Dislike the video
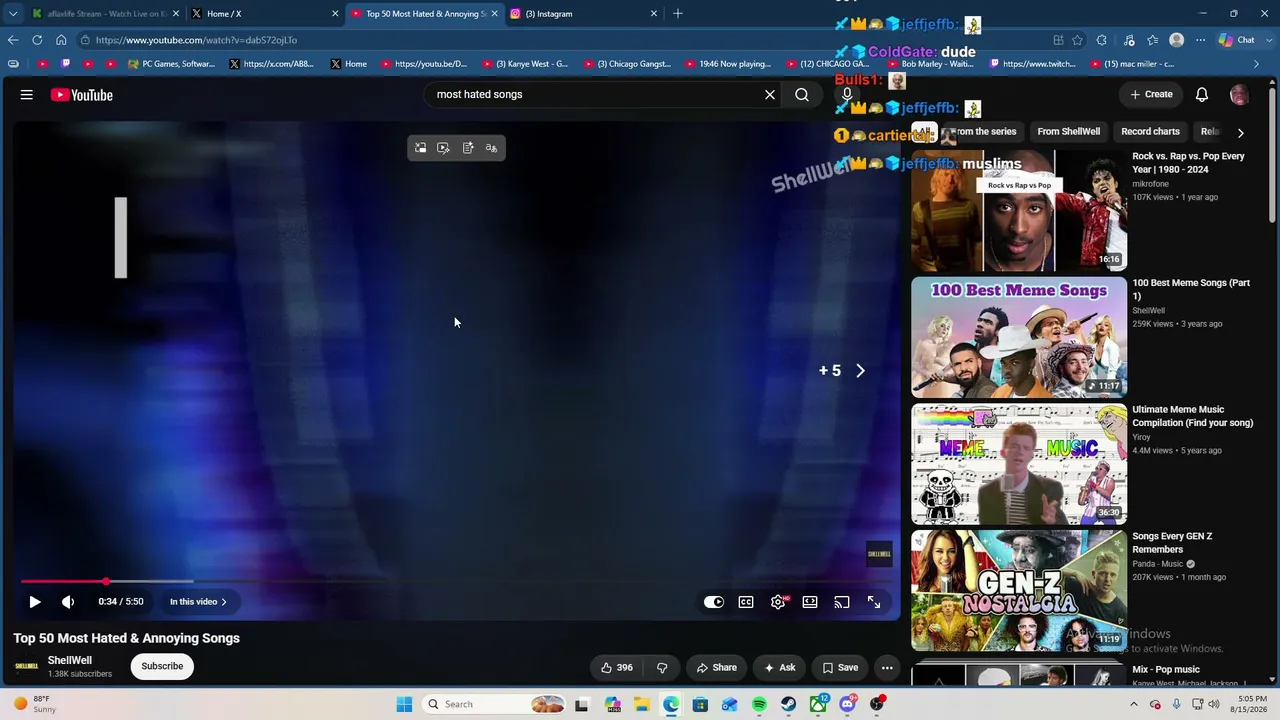This screenshot has height=720, width=1280. point(662,668)
